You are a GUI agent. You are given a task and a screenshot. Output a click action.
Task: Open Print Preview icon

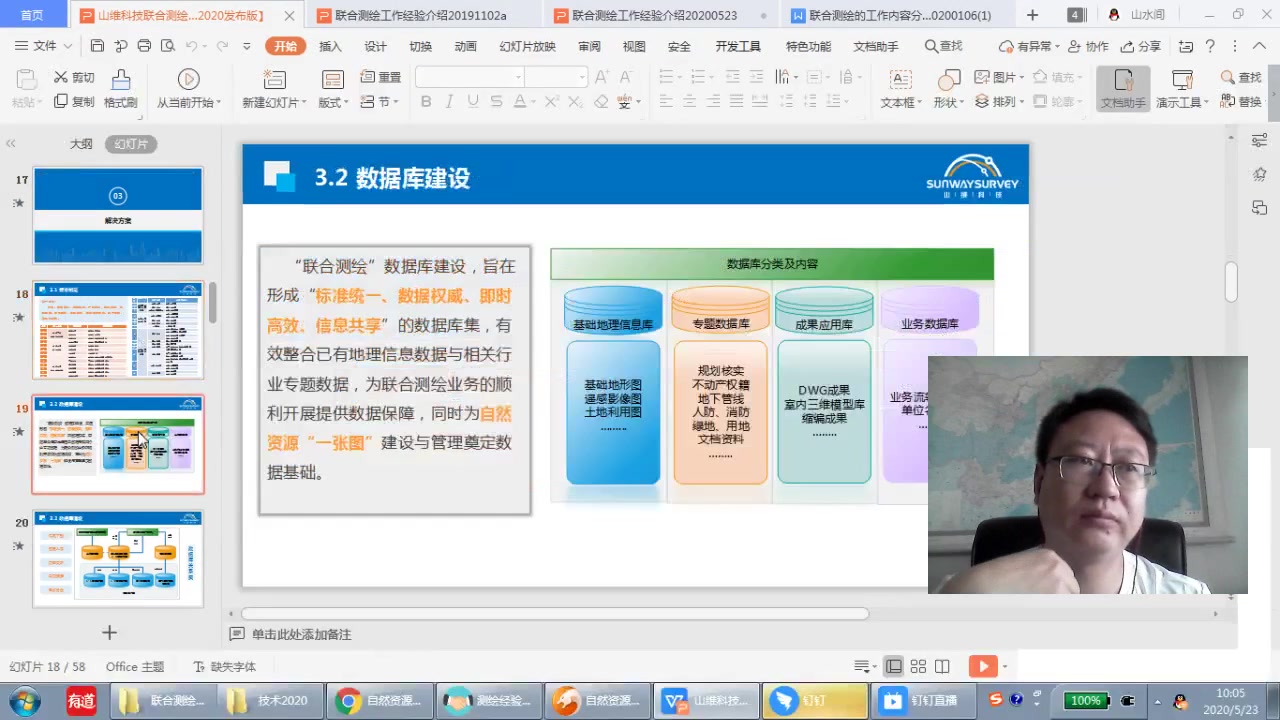point(167,46)
